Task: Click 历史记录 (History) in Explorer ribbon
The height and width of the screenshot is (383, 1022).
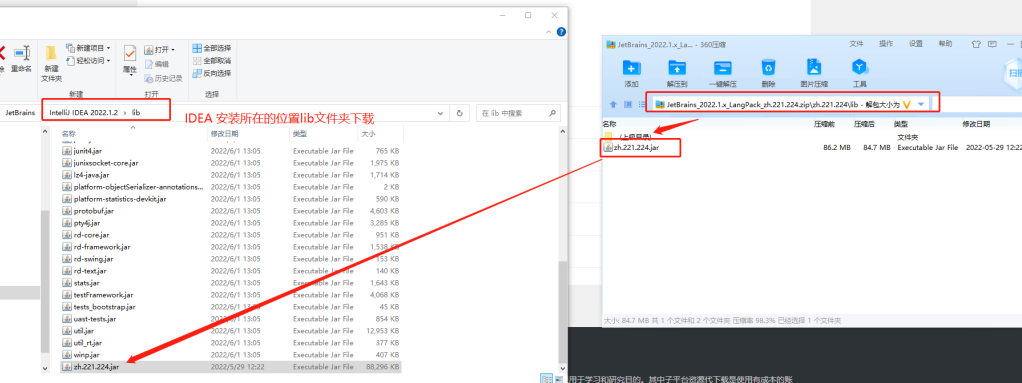Action: (x=163, y=78)
